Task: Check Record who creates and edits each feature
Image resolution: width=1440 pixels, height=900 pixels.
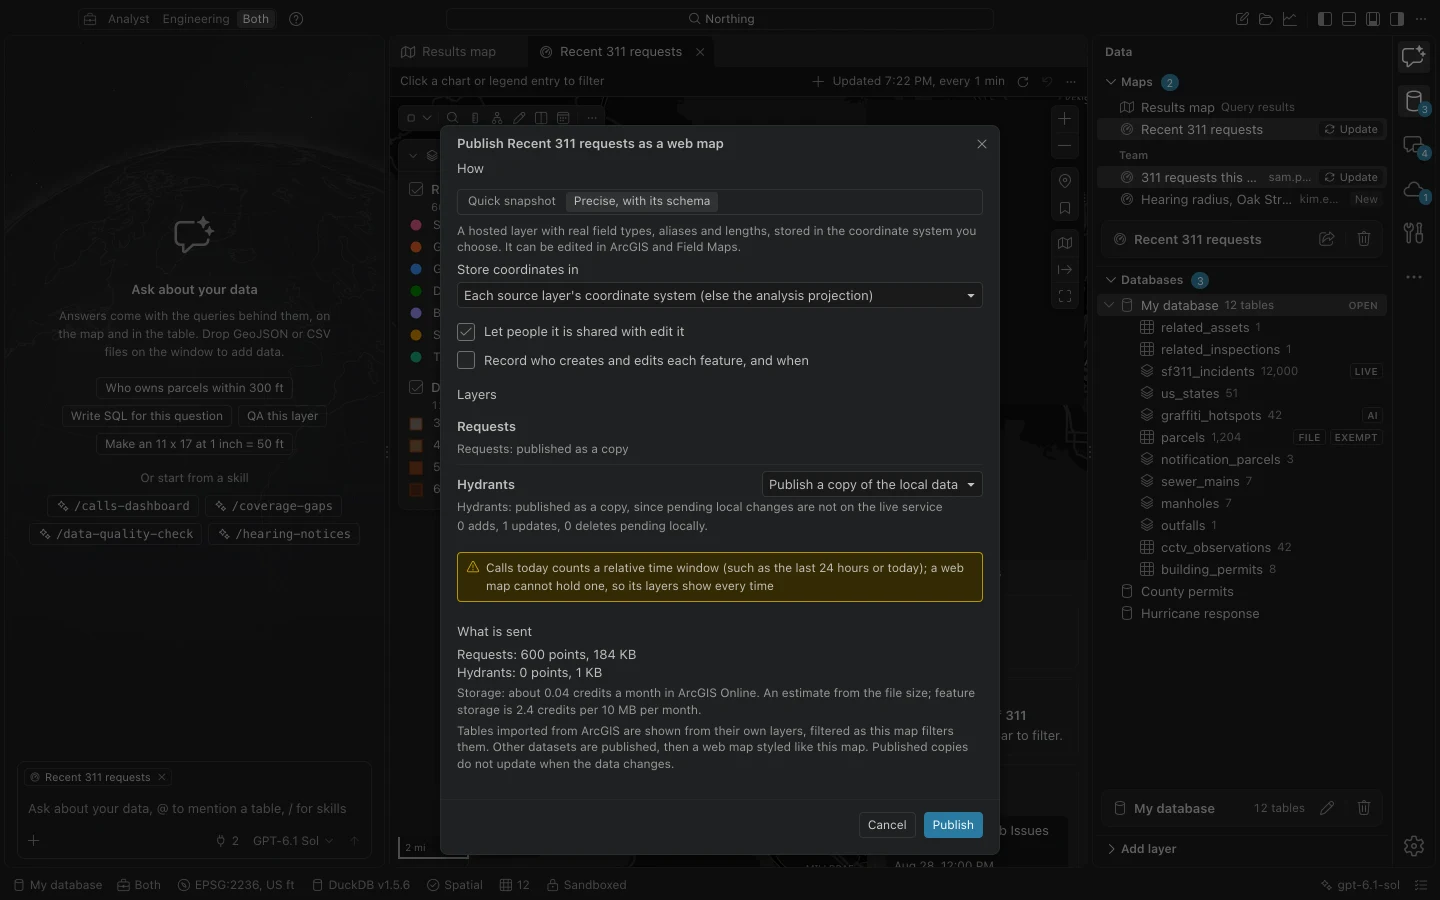Action: [466, 360]
